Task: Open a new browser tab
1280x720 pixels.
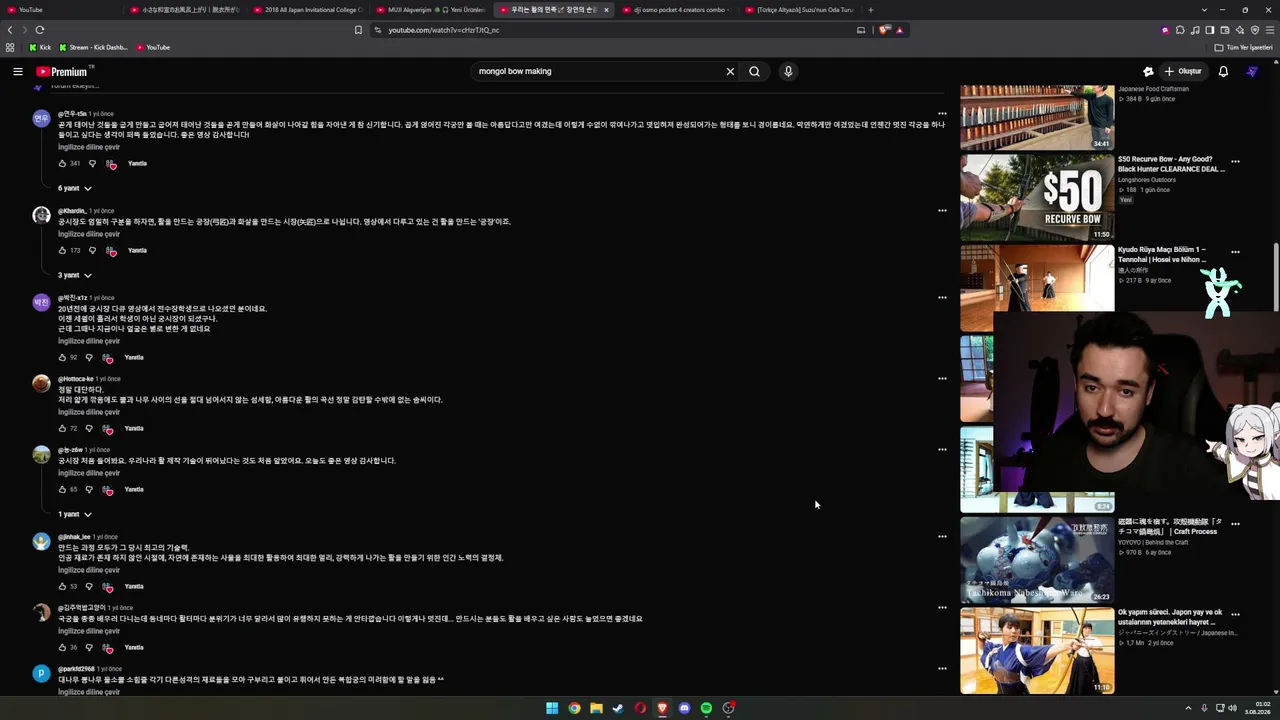Action: (871, 10)
